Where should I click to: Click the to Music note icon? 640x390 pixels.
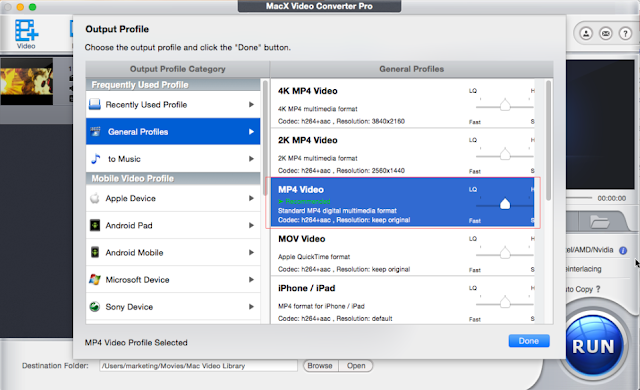coord(96,159)
